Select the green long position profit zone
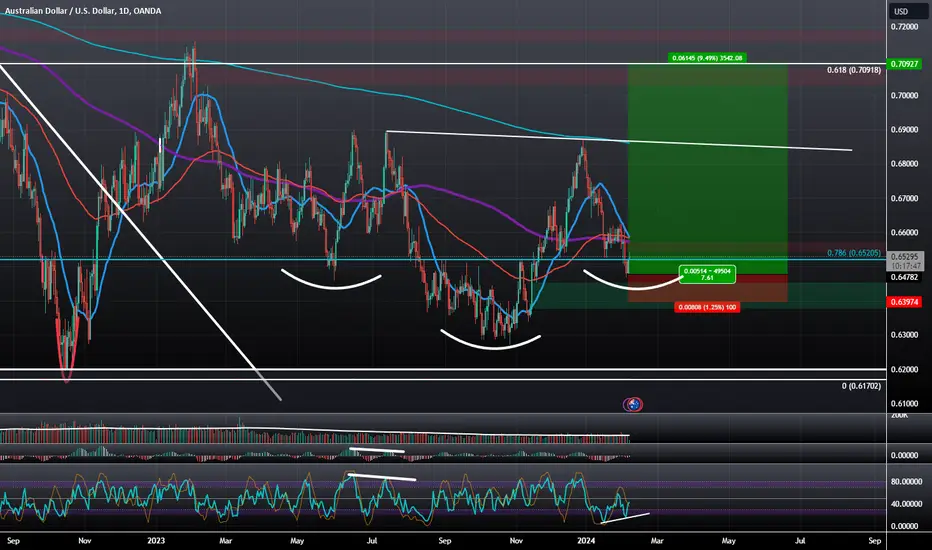The width and height of the screenshot is (932, 550). [x=708, y=169]
